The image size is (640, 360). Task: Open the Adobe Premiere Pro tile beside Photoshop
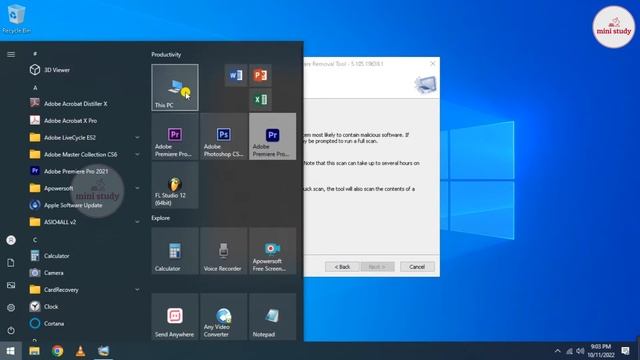tap(175, 136)
